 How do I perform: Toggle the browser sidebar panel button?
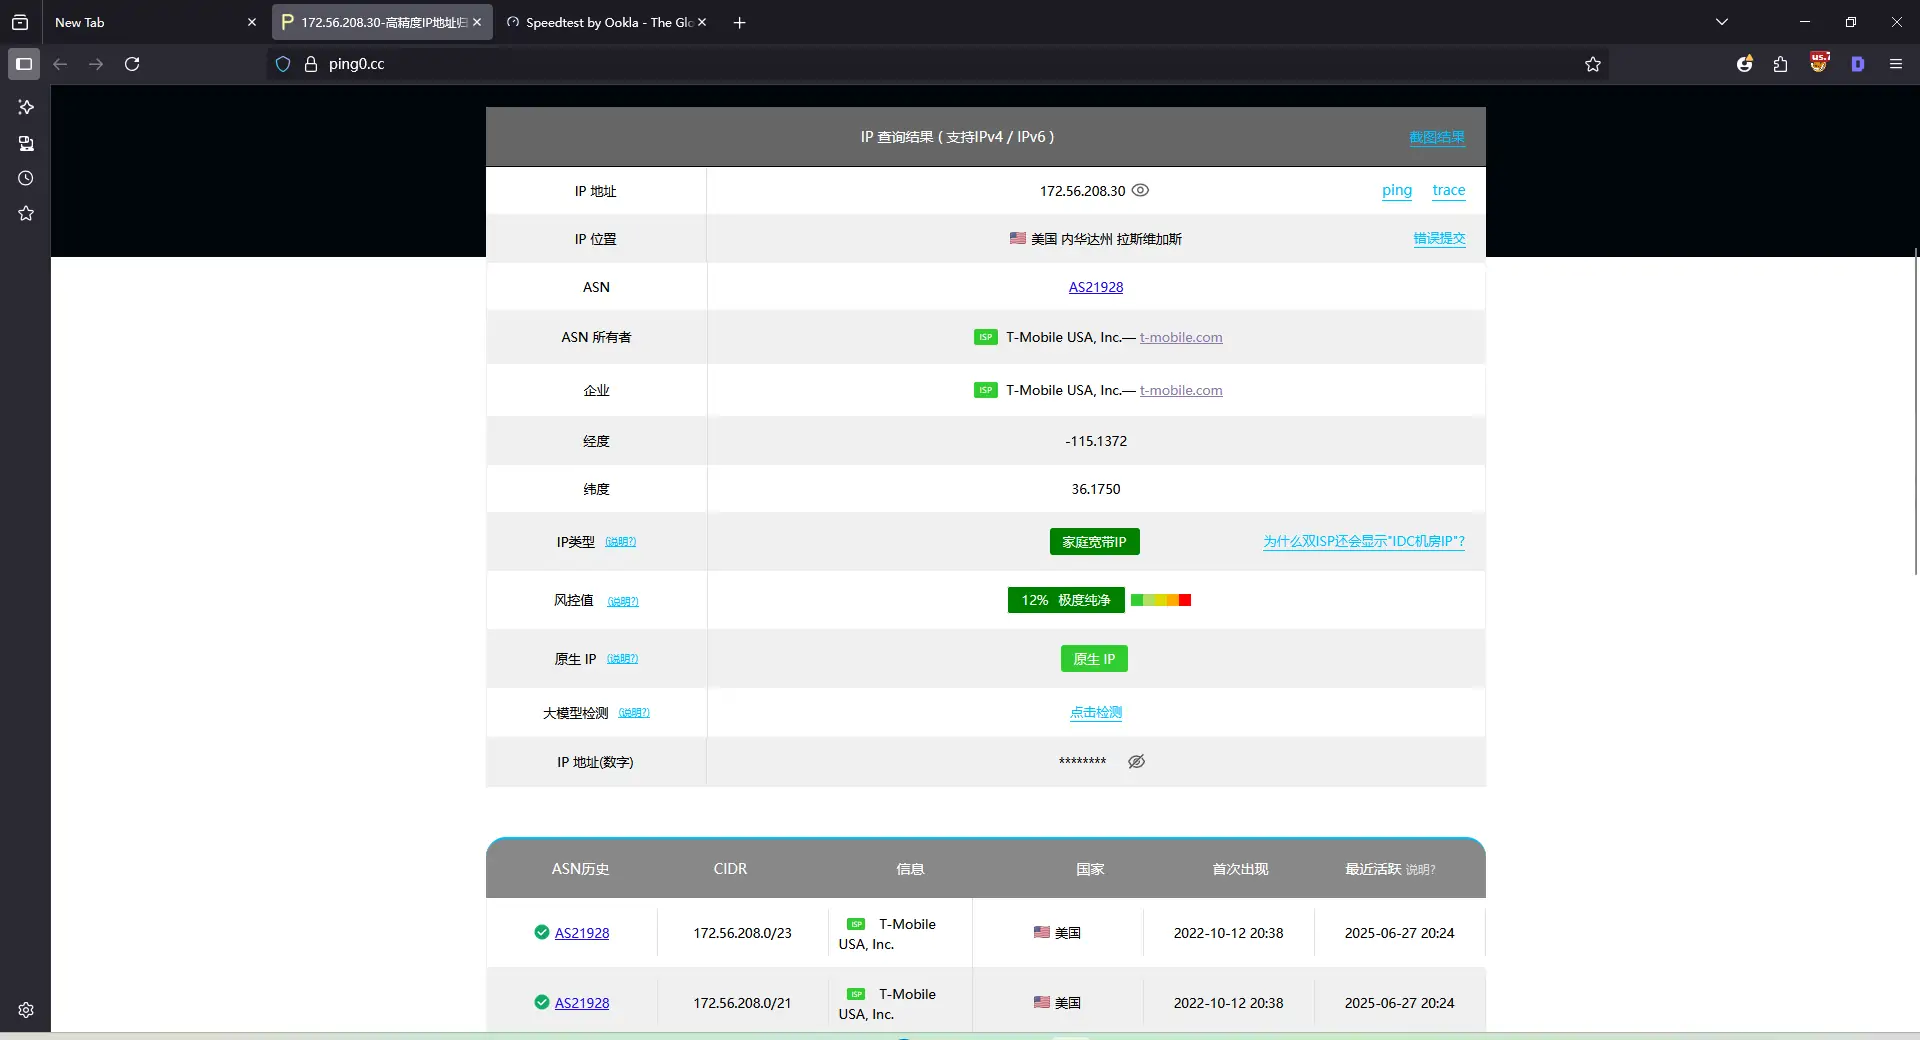pyautogui.click(x=24, y=64)
